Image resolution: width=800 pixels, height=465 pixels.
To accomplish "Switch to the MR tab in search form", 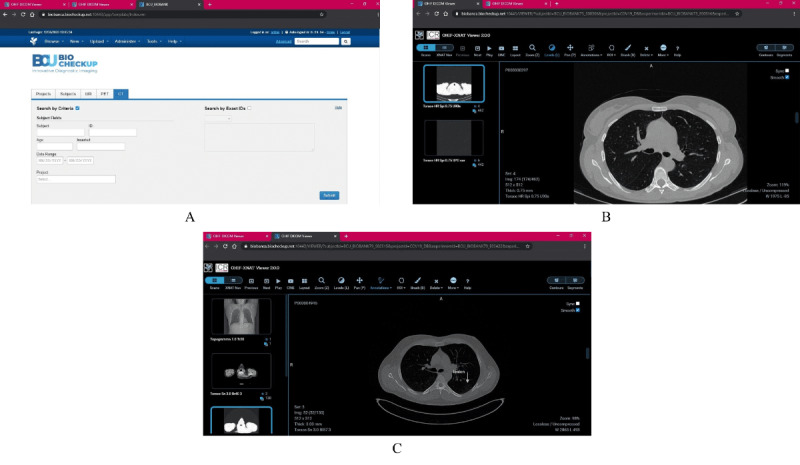I will tap(86, 93).
